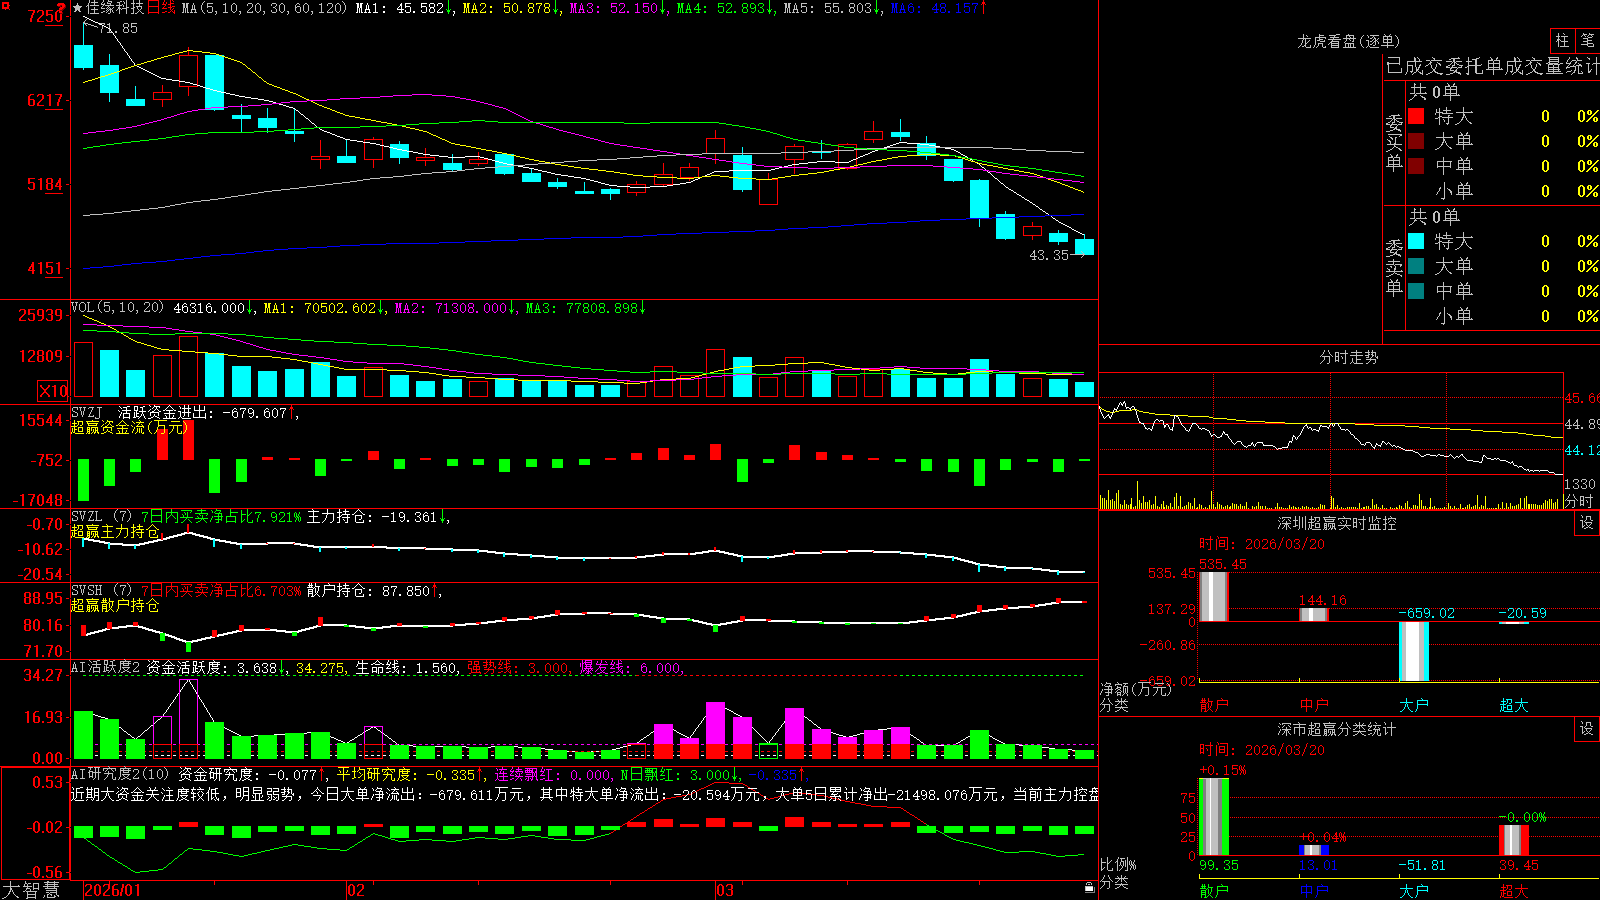Click the 02 month timeline marker
This screenshot has height=900, width=1600.
pyautogui.click(x=356, y=890)
